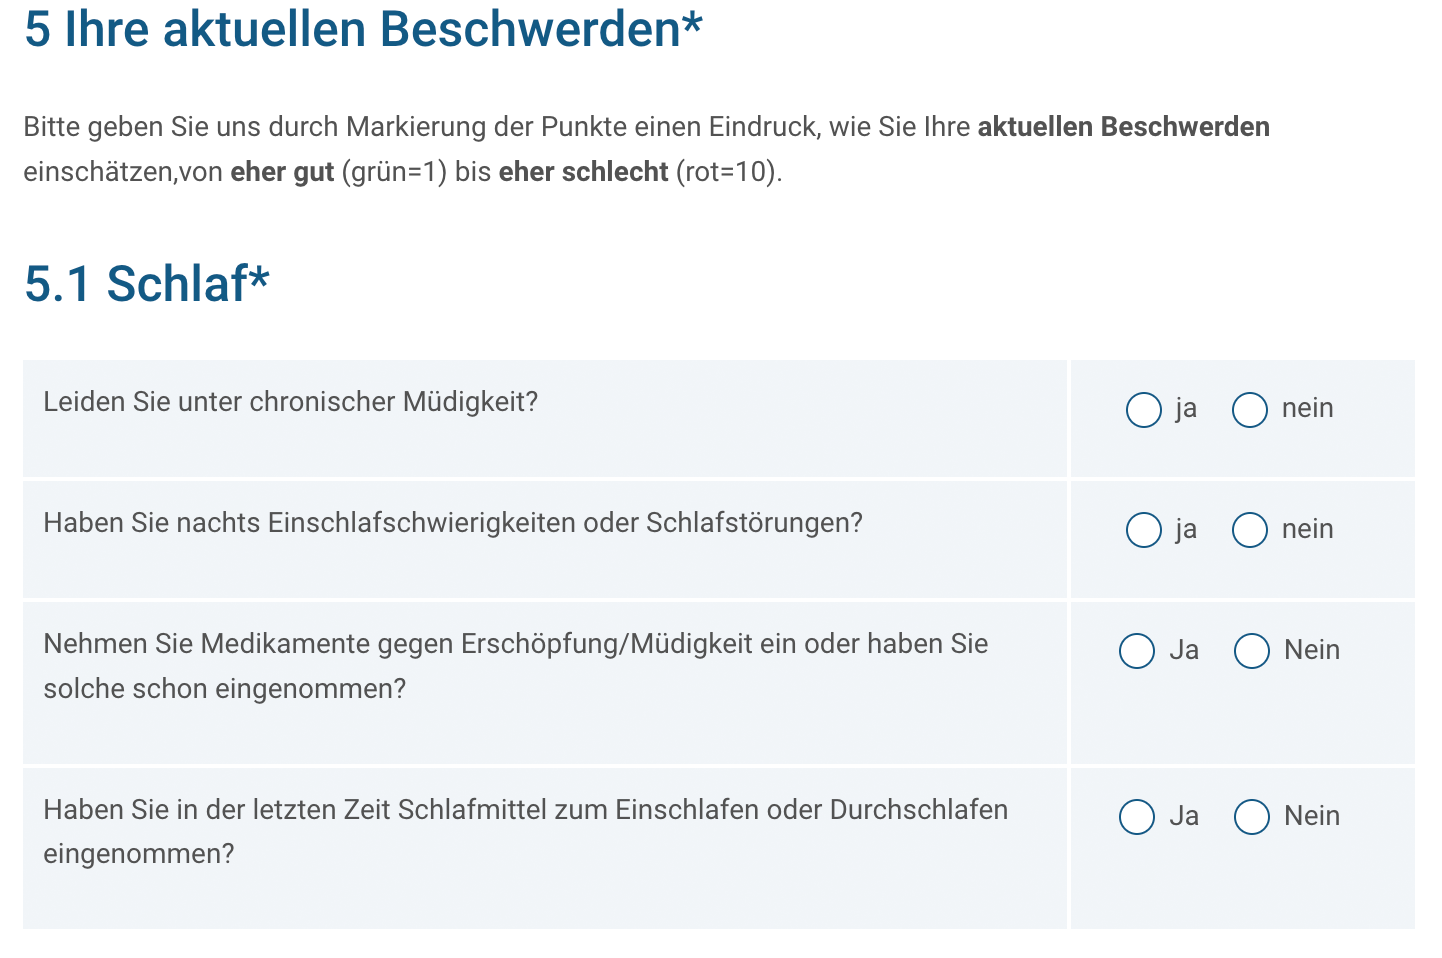Mark 'Ja' radio for Medikamente gegen Erschöpfung

[x=1137, y=651]
